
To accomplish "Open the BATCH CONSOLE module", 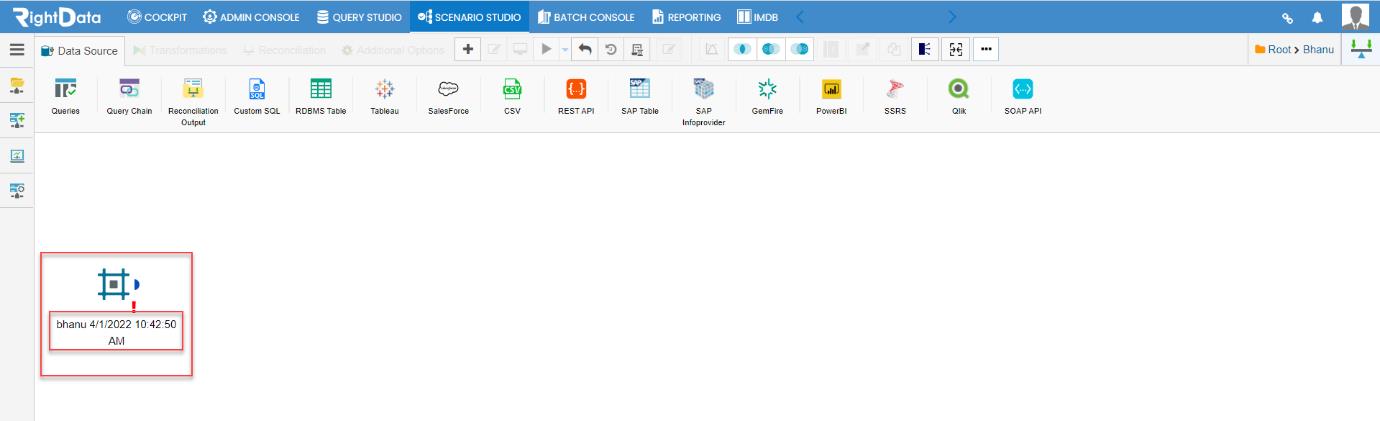I will 586,16.
